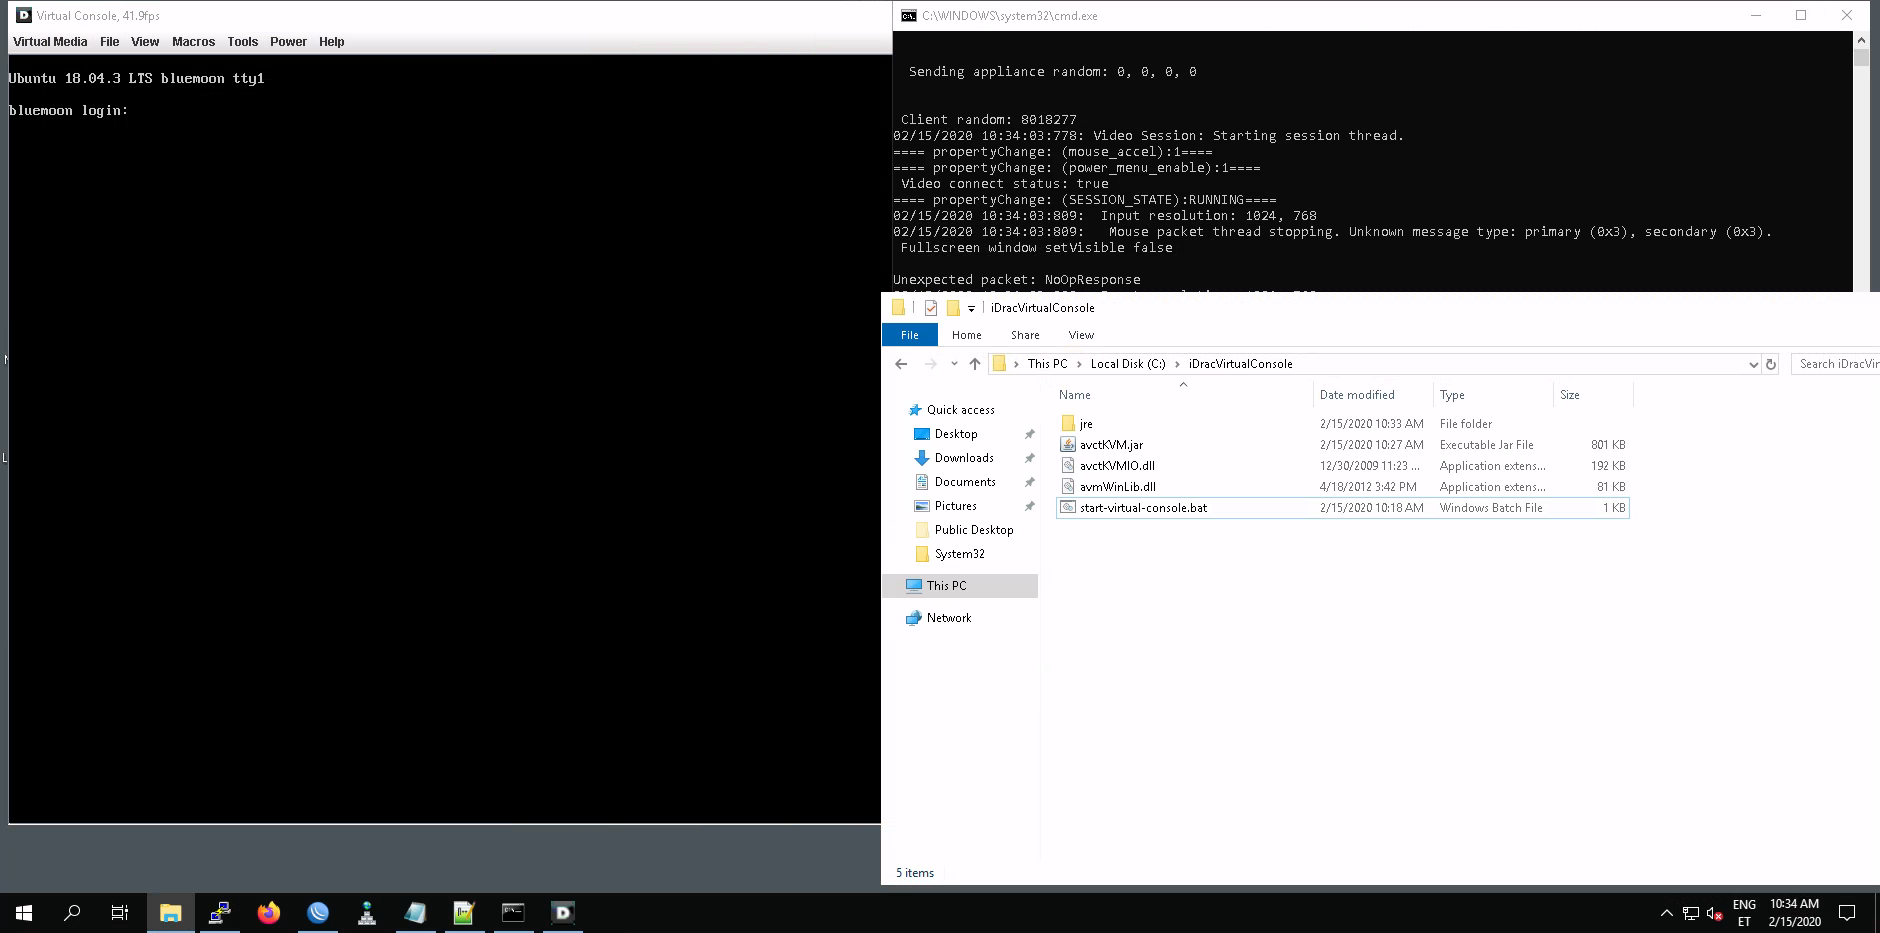The height and width of the screenshot is (933, 1880).
Task: Select Network in navigation pane
Action: [949, 618]
